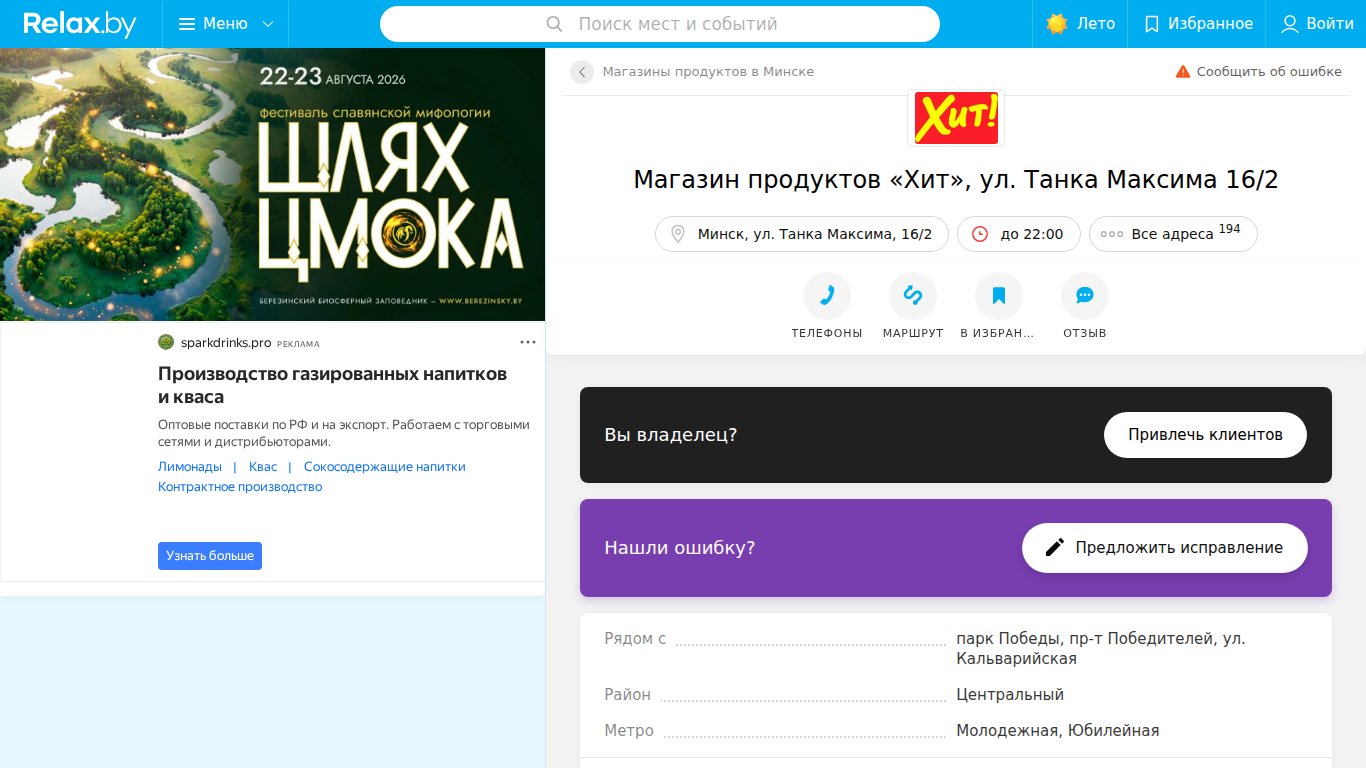Open Все адреса 194 list
The height and width of the screenshot is (768, 1366).
(x=1173, y=234)
